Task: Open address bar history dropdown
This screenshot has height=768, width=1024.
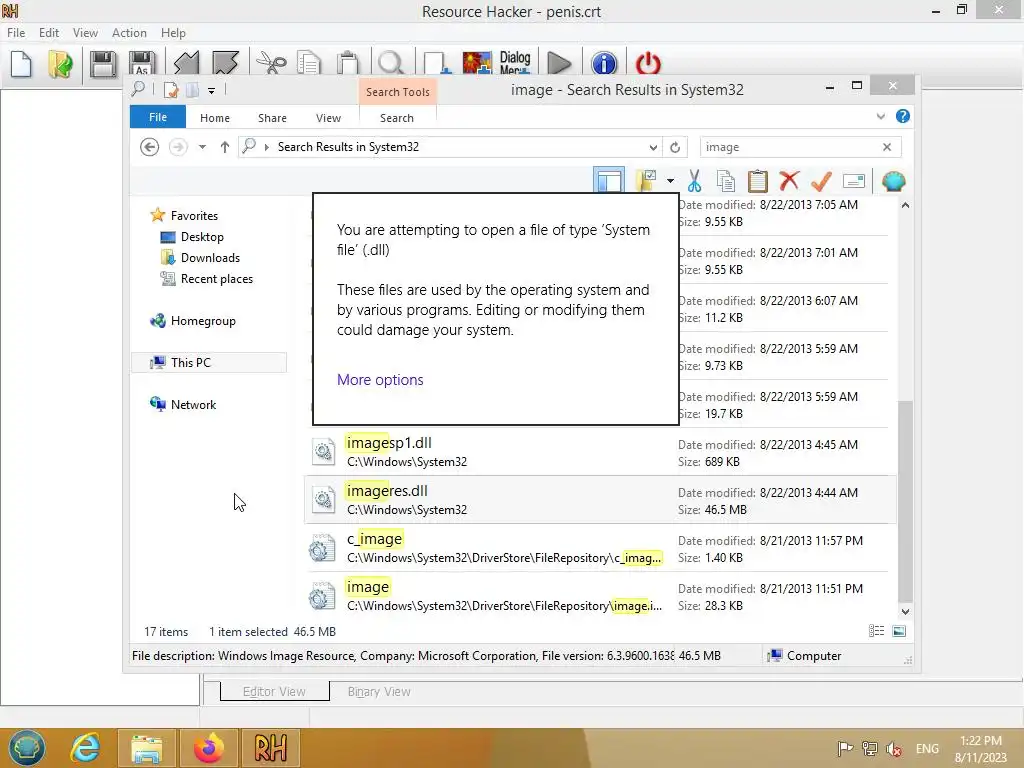Action: pos(652,147)
